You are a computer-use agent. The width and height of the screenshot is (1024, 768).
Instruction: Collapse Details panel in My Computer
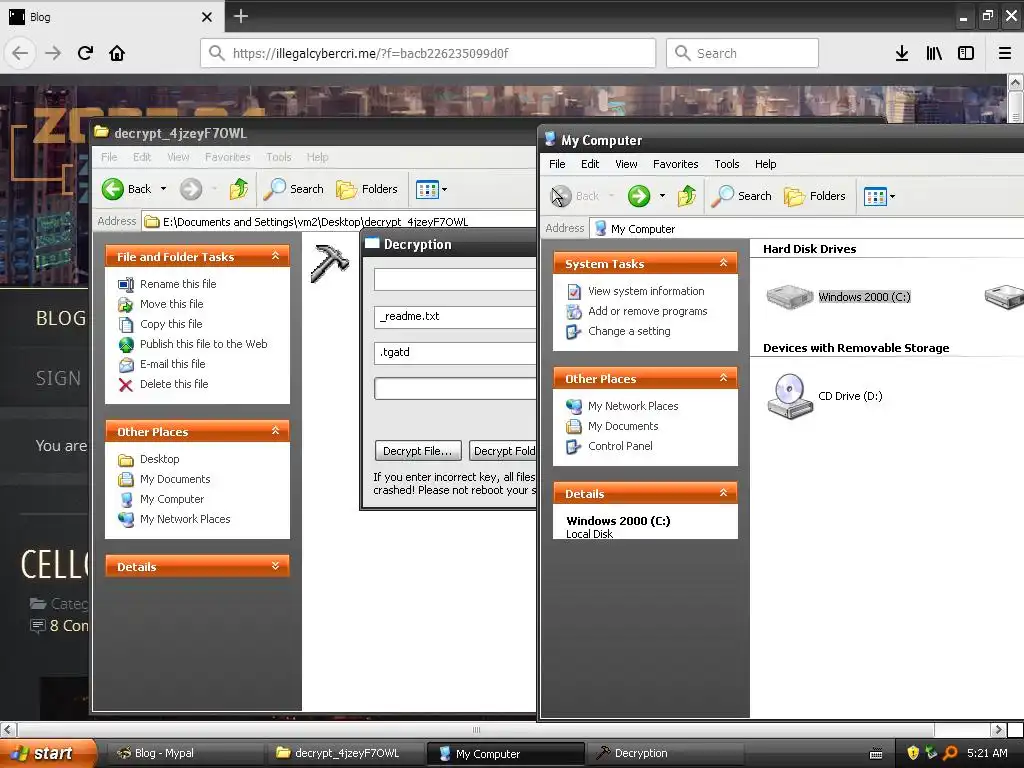(x=724, y=493)
